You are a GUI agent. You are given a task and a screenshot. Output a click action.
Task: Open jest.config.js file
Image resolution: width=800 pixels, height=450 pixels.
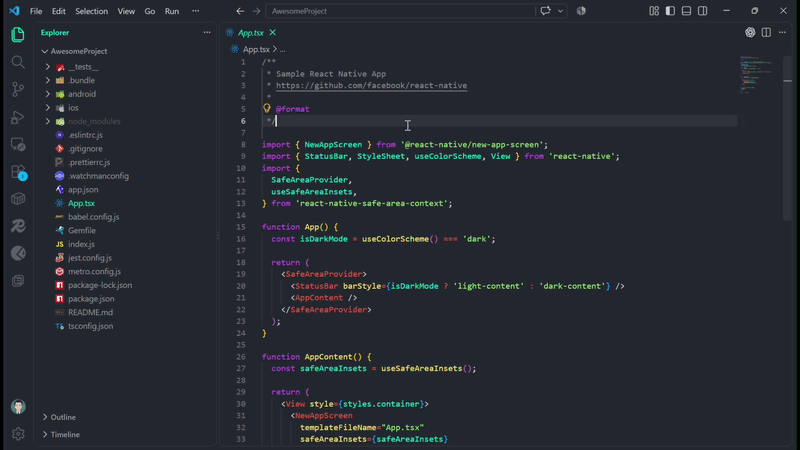(90, 258)
